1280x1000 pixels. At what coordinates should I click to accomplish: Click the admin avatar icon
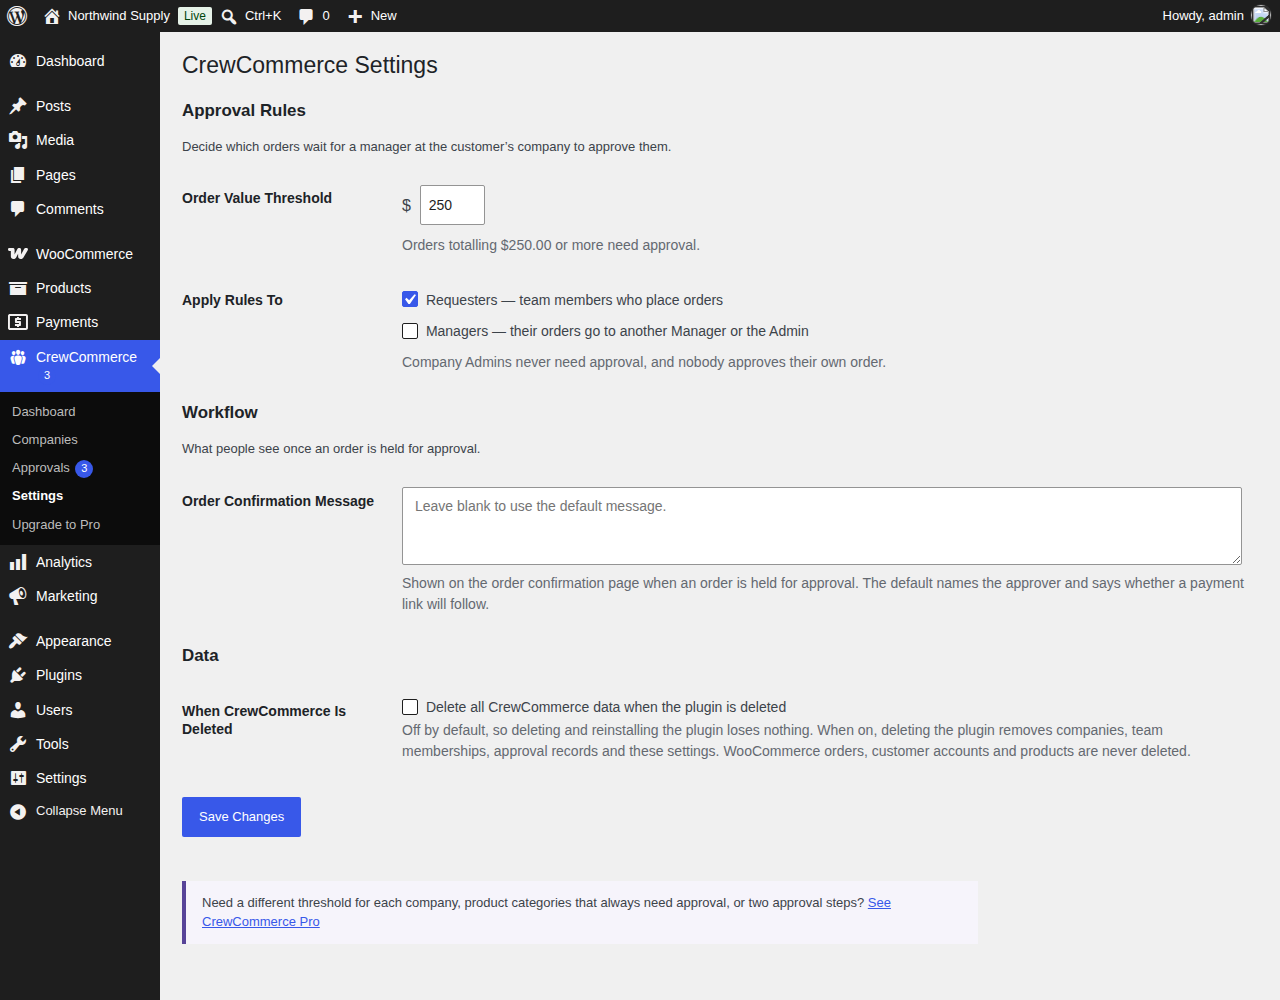click(x=1261, y=16)
